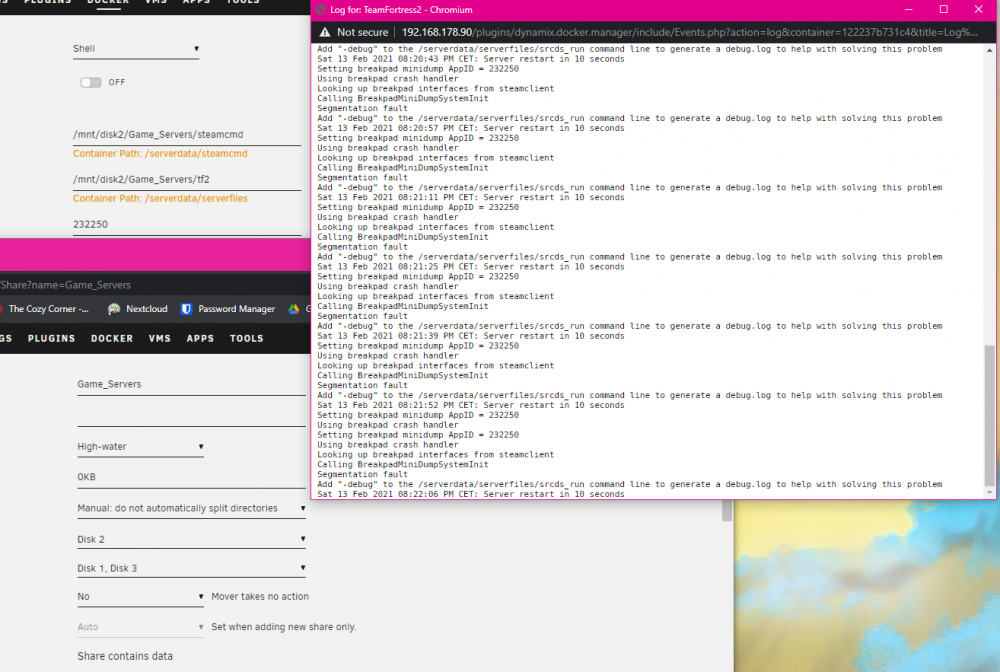The height and width of the screenshot is (672, 1000).
Task: Open the No dropdown beside Mover takes no action
Action: pyautogui.click(x=140, y=597)
